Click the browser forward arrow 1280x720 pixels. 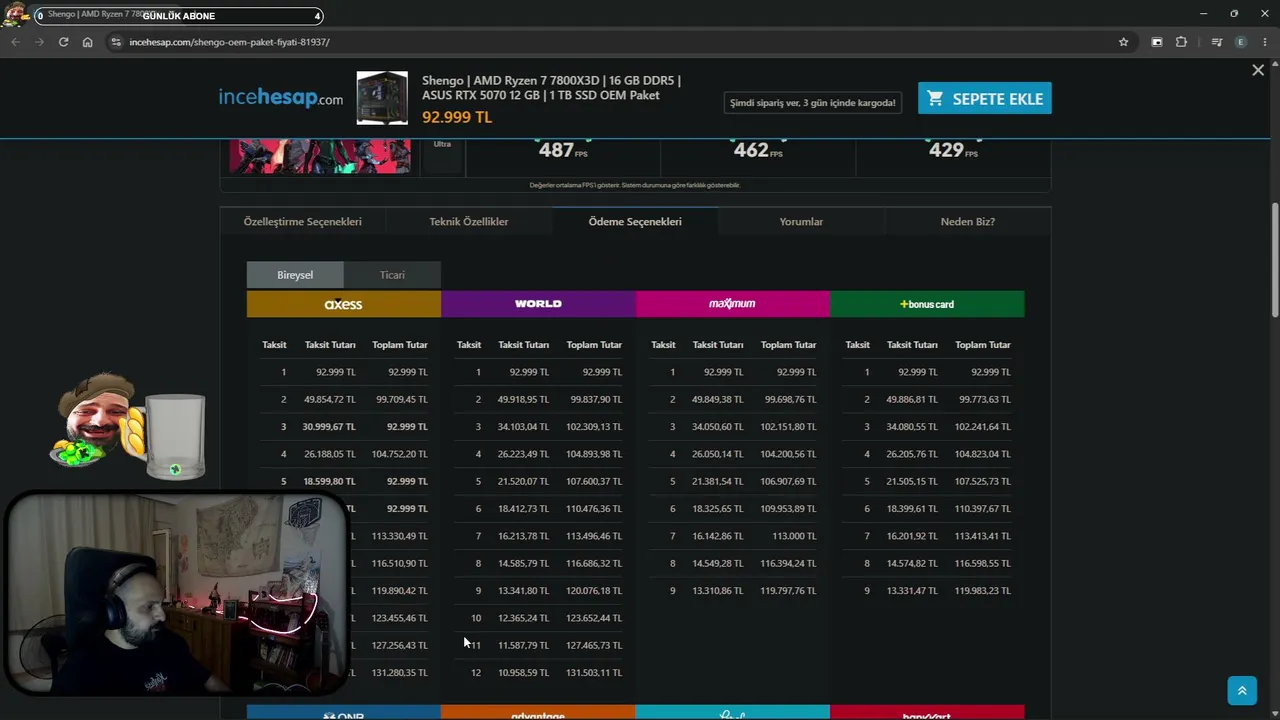(39, 42)
